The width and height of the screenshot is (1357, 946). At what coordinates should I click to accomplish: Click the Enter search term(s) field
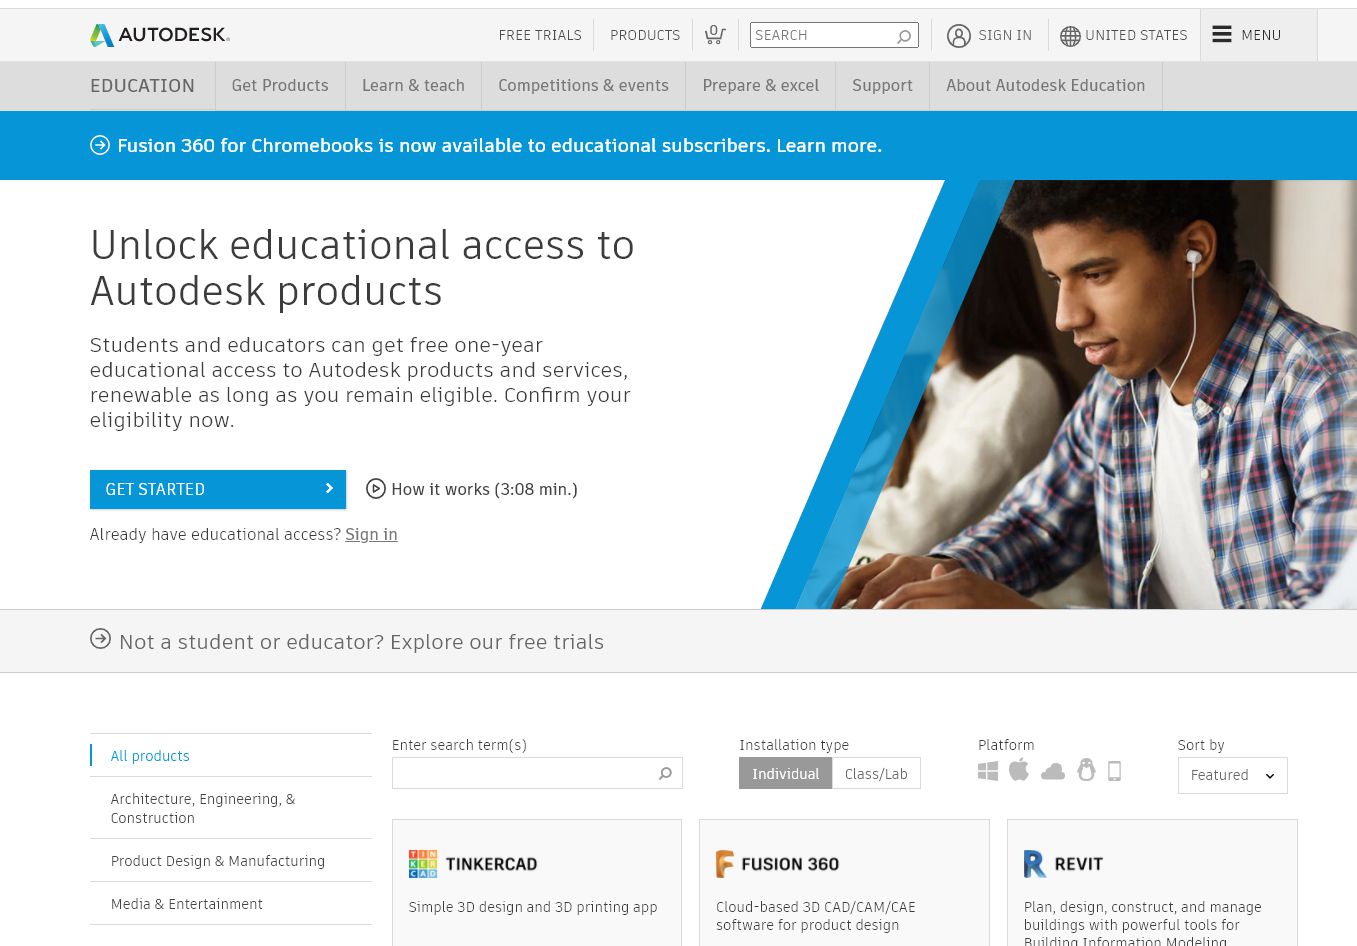click(522, 773)
